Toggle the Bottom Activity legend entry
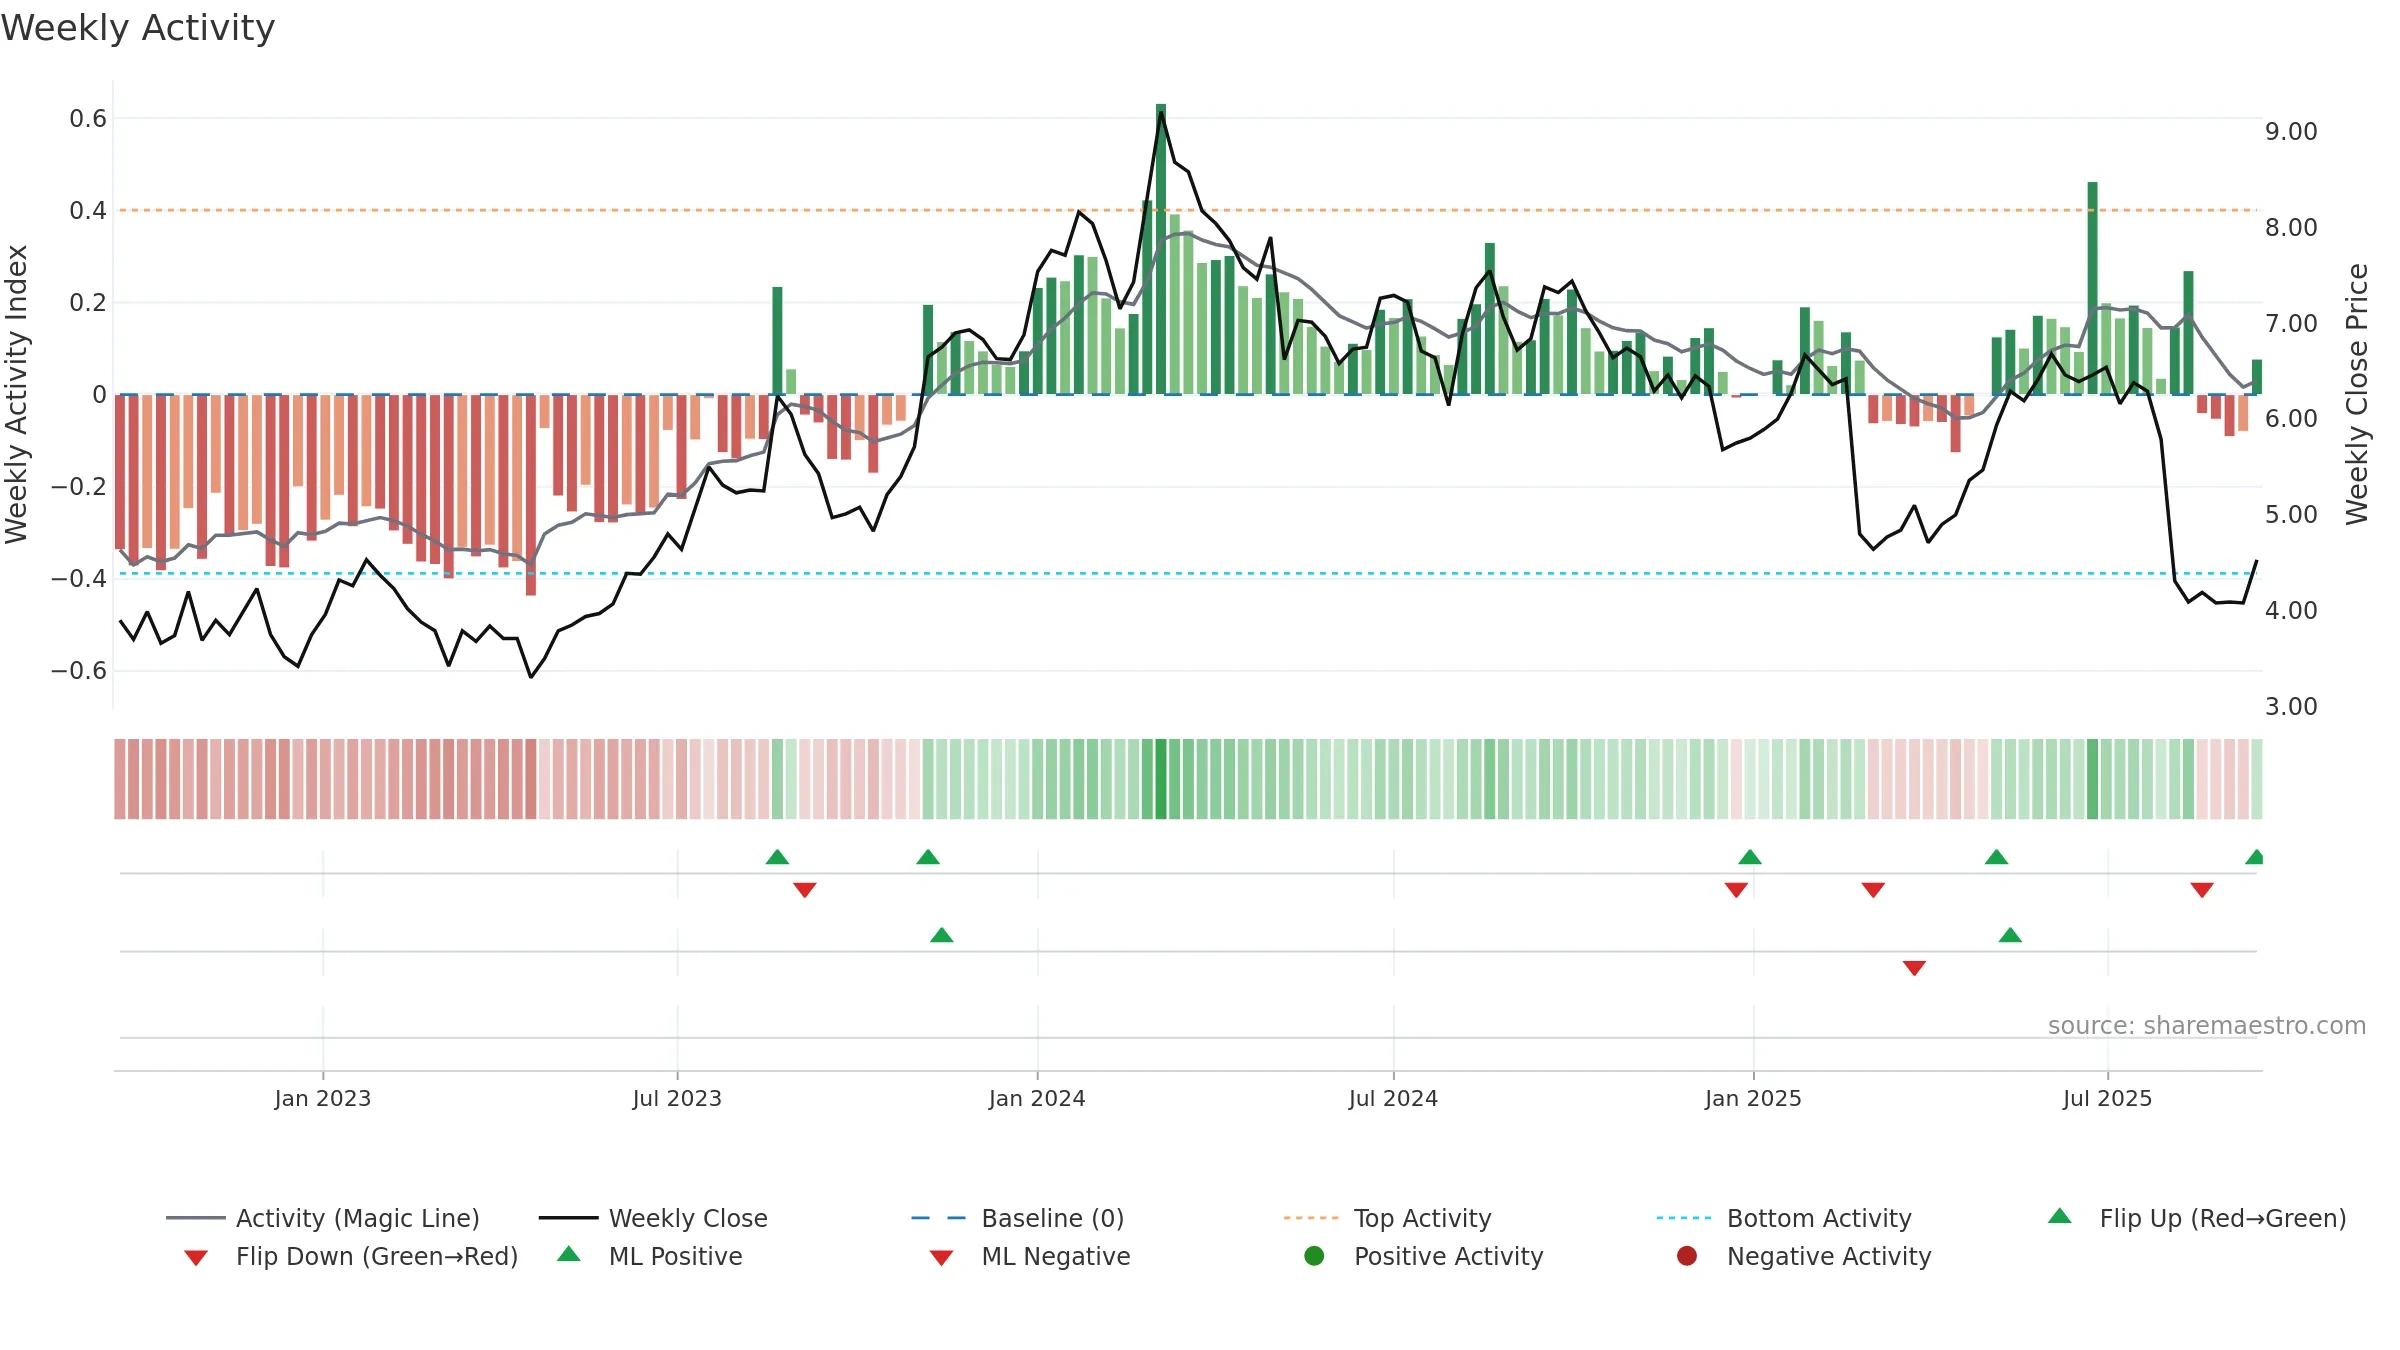Viewport: 2400px width, 1350px height. pos(1784,1218)
